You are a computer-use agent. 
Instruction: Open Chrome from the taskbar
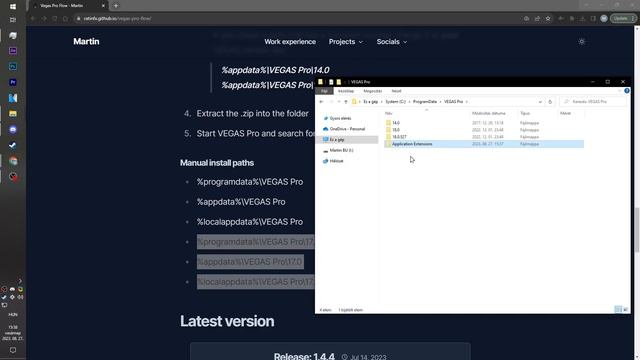tap(13, 161)
